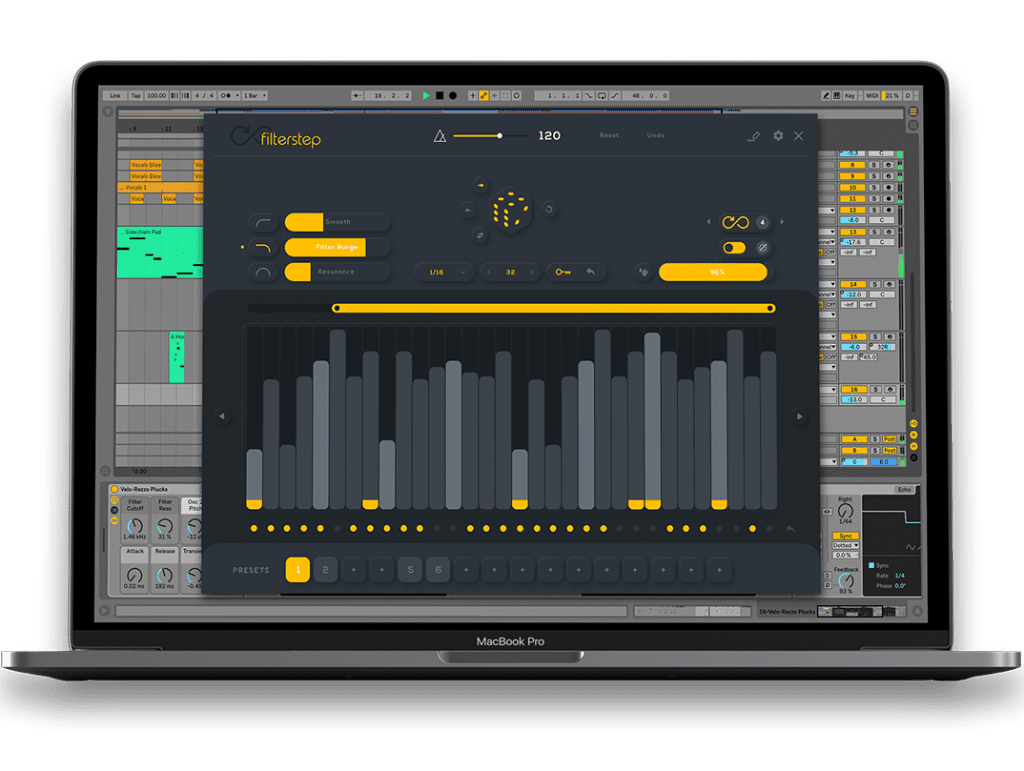Click the Tap tempo button in Ableton
The width and height of the screenshot is (1024, 771).
[x=136, y=95]
